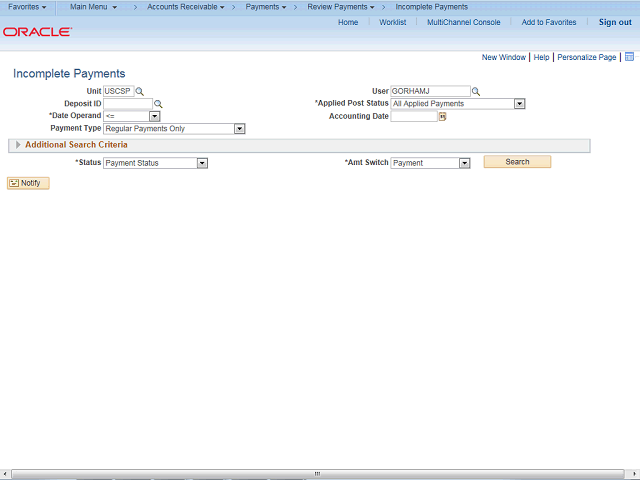Image resolution: width=640 pixels, height=480 pixels.
Task: Click the Unit lookup magnifier icon
Action: (x=140, y=91)
